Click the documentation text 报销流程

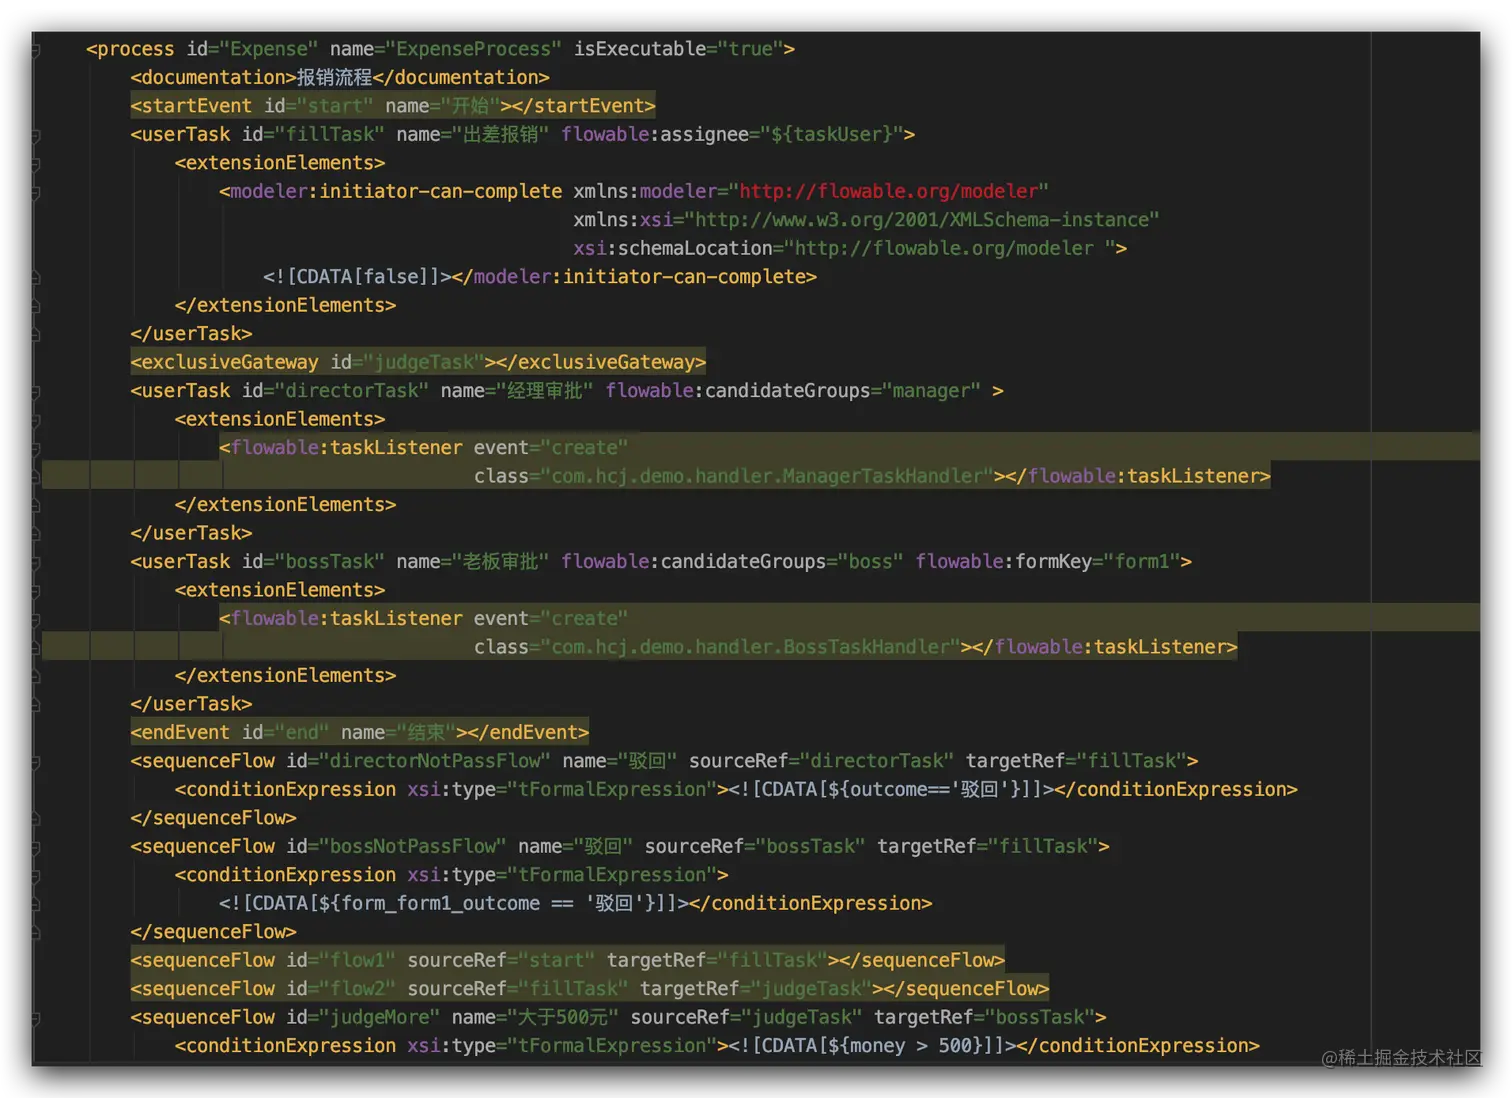pos(334,77)
